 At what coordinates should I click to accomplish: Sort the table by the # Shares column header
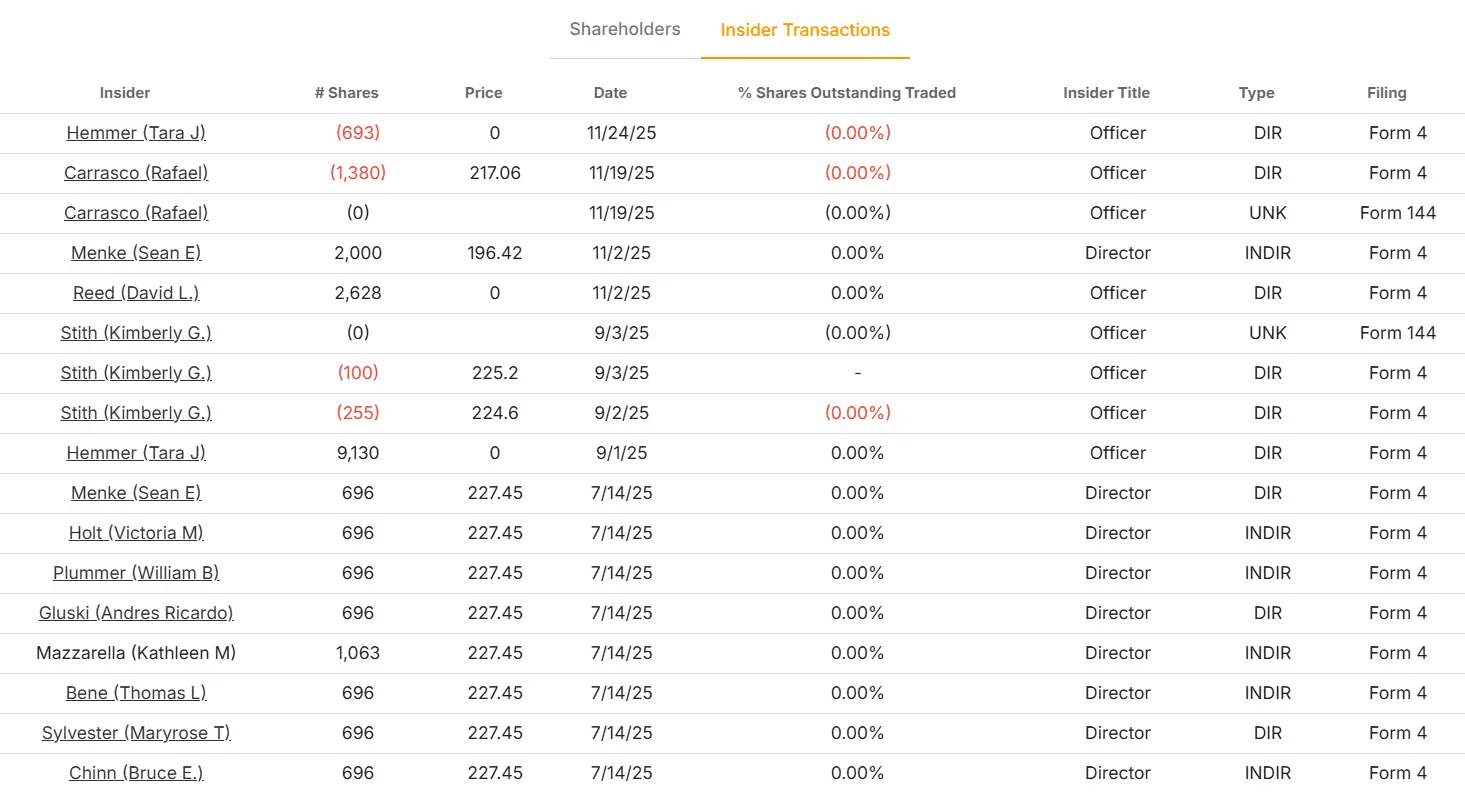tap(346, 92)
